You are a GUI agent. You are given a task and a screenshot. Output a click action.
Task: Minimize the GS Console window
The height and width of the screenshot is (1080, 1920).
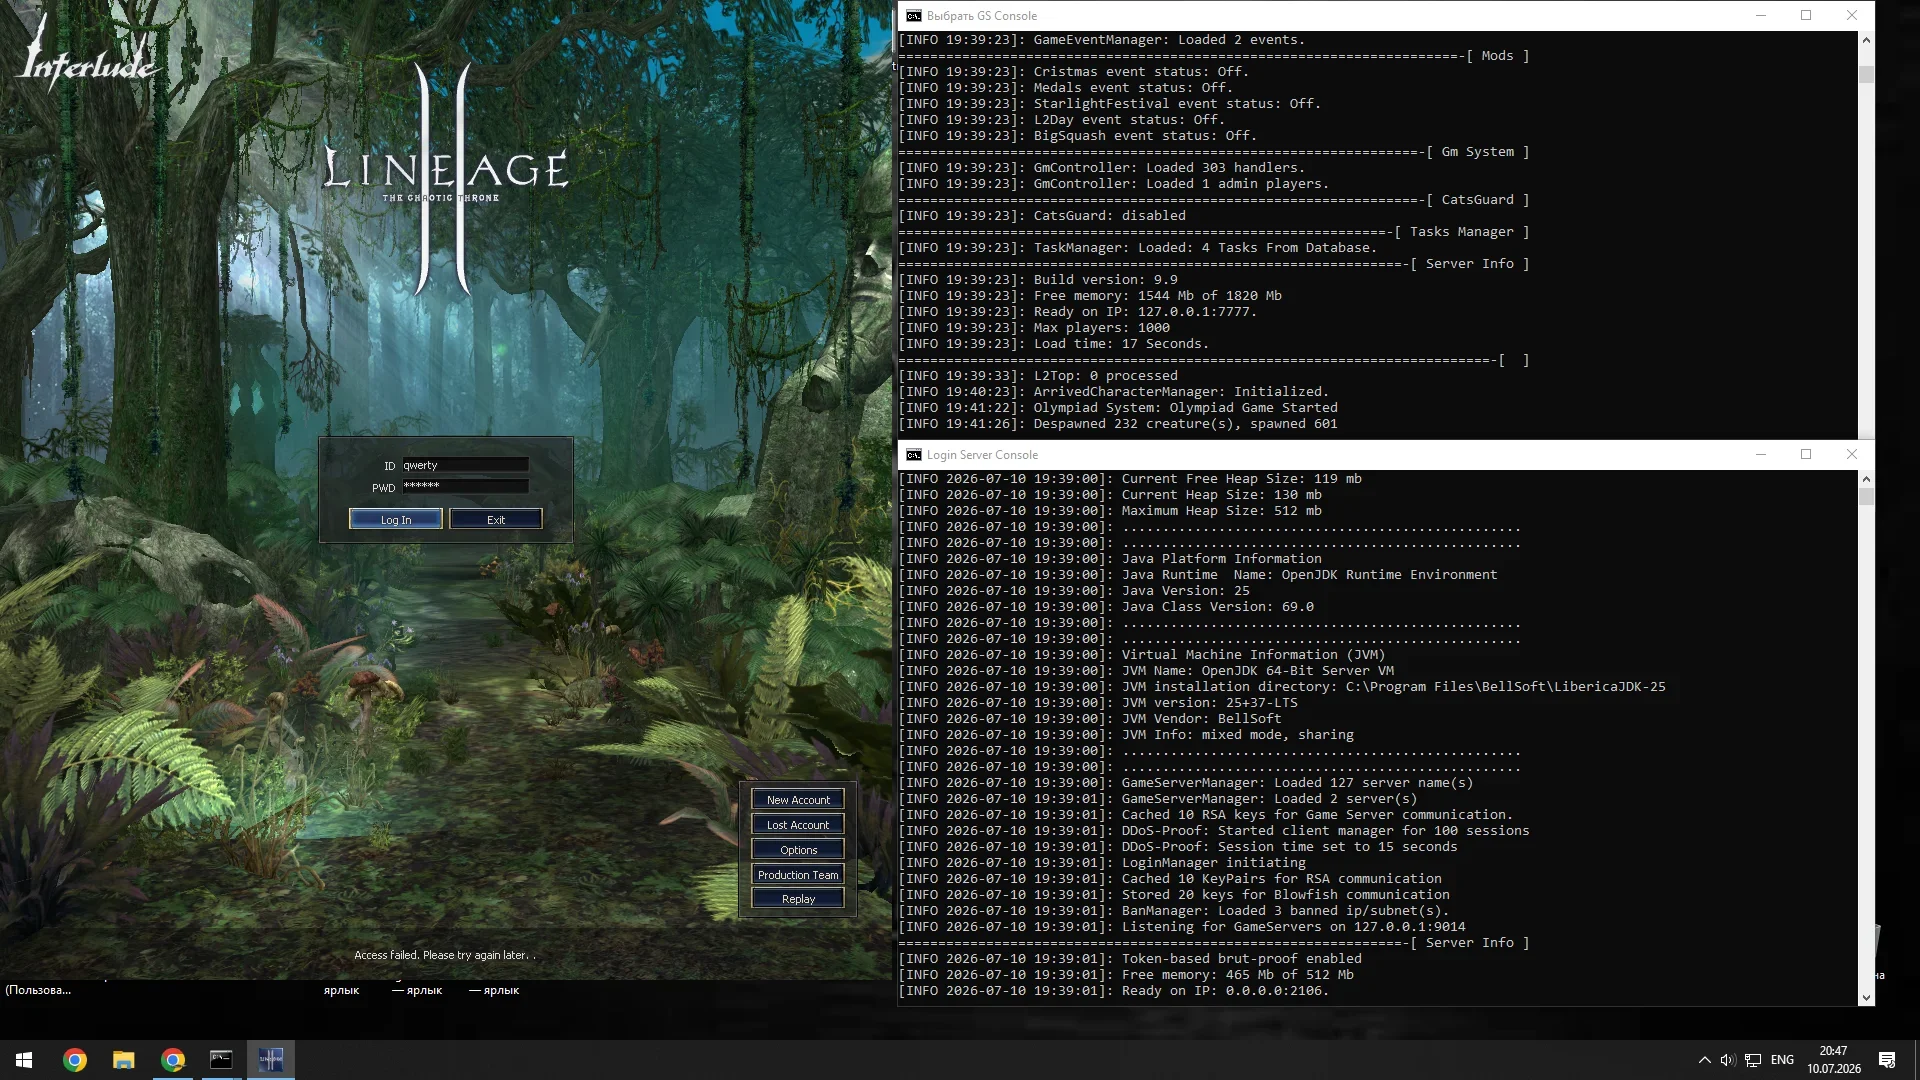pyautogui.click(x=1761, y=15)
